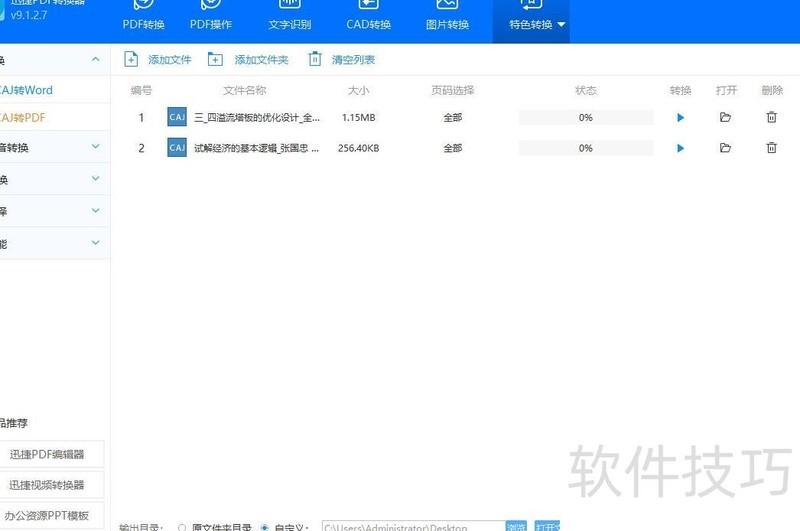Click the 添加文件夹 text button

(x=261, y=60)
